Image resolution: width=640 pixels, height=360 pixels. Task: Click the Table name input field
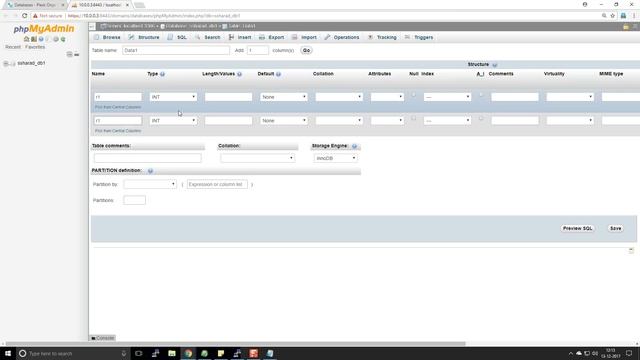(176, 50)
